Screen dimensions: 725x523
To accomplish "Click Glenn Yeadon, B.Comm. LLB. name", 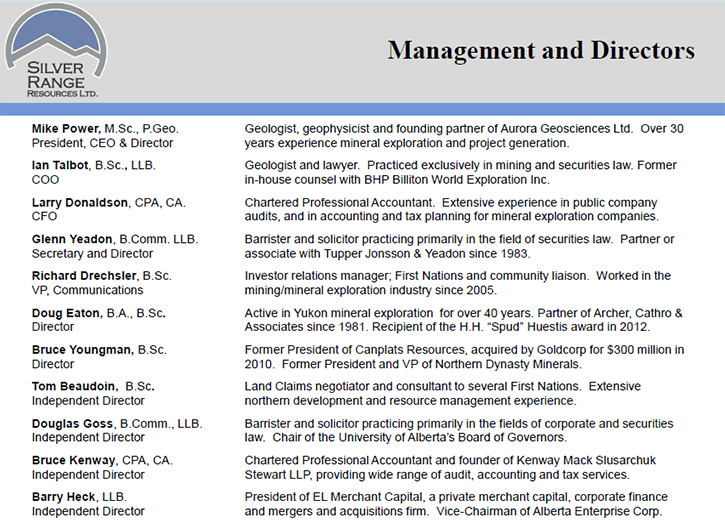I will click(x=115, y=239).
